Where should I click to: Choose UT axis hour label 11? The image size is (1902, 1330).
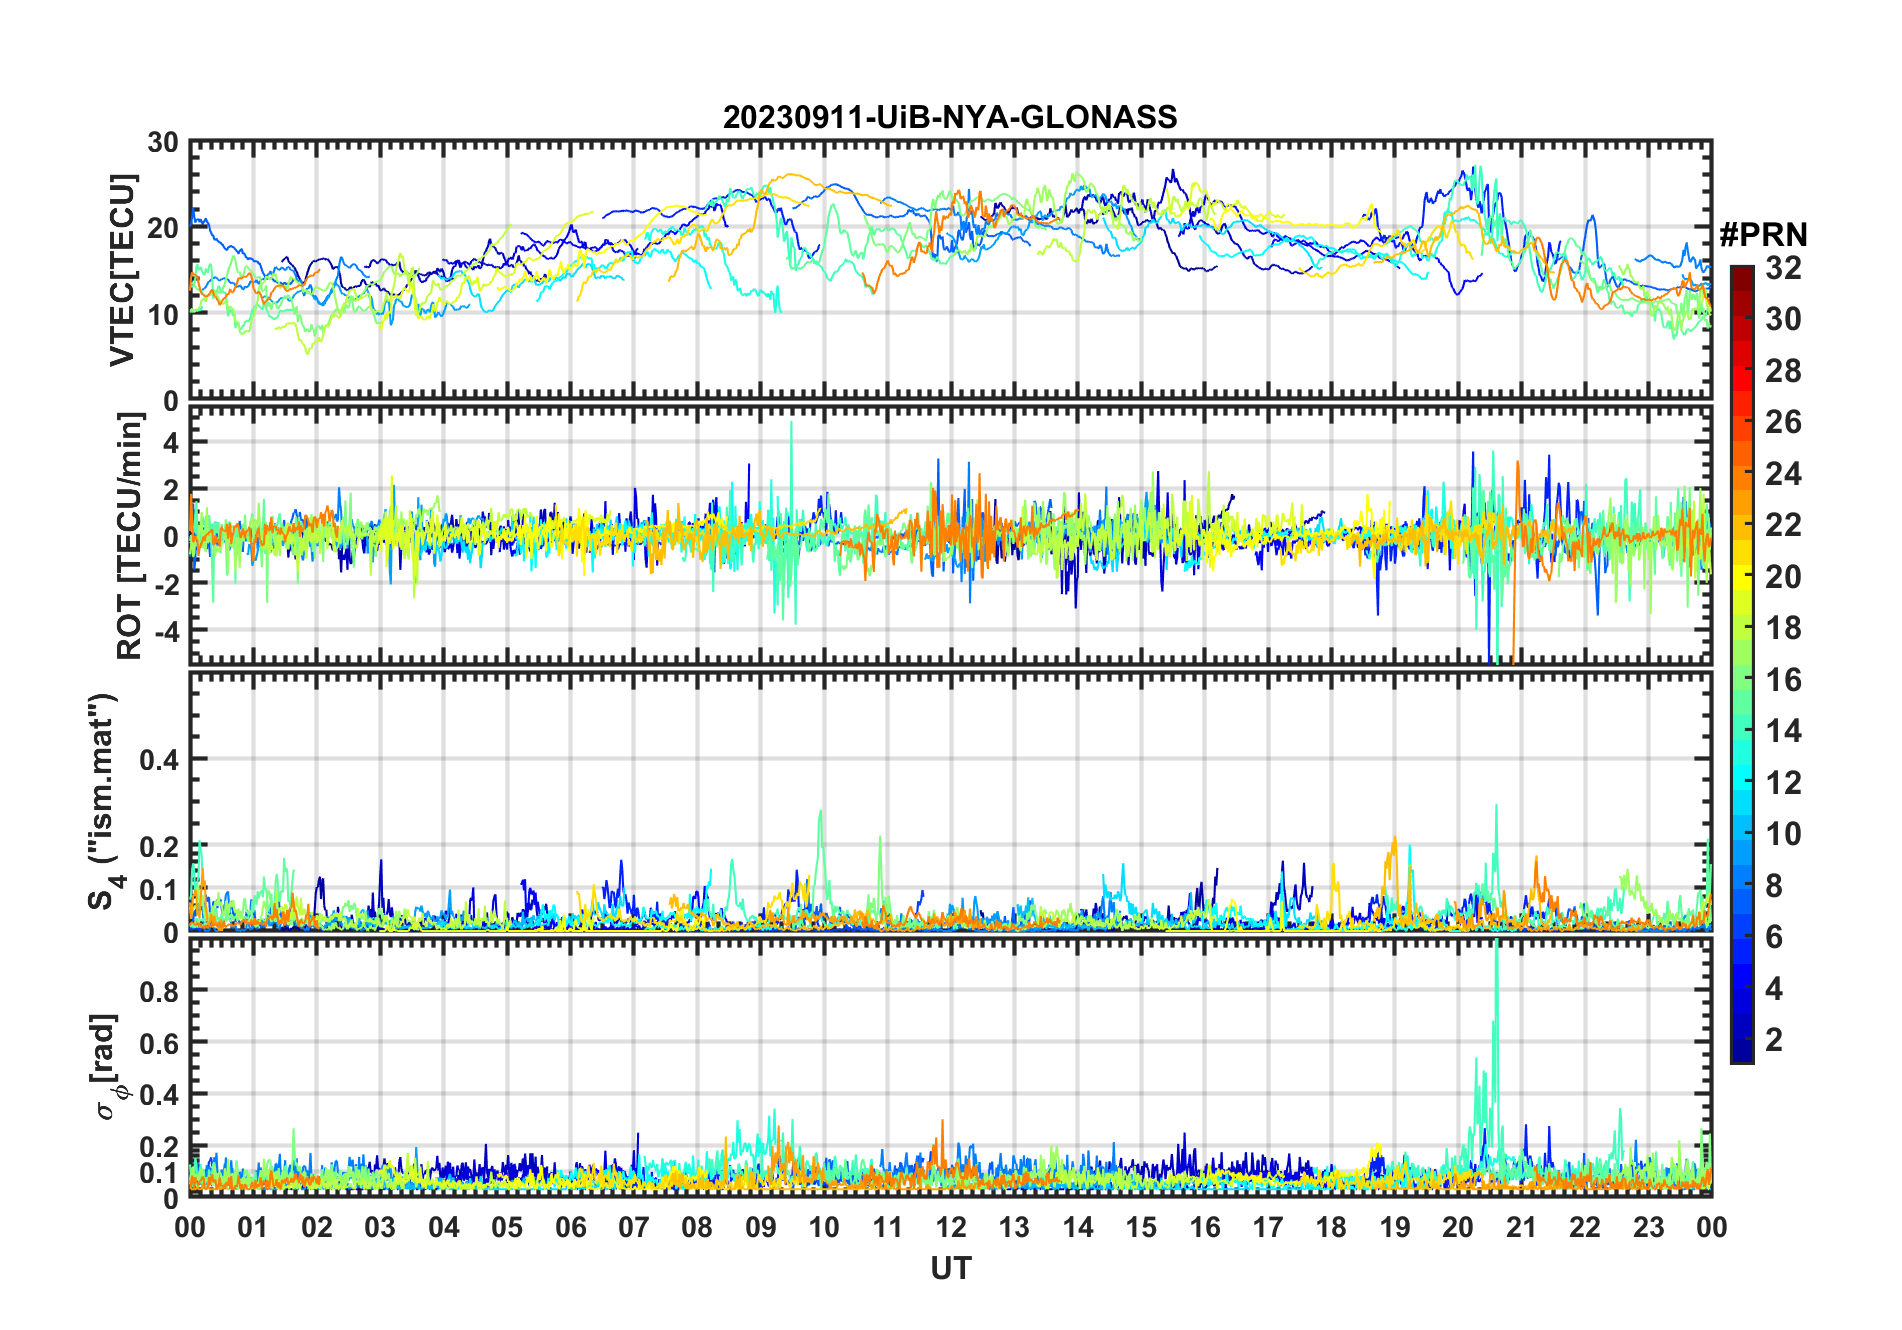(888, 1227)
